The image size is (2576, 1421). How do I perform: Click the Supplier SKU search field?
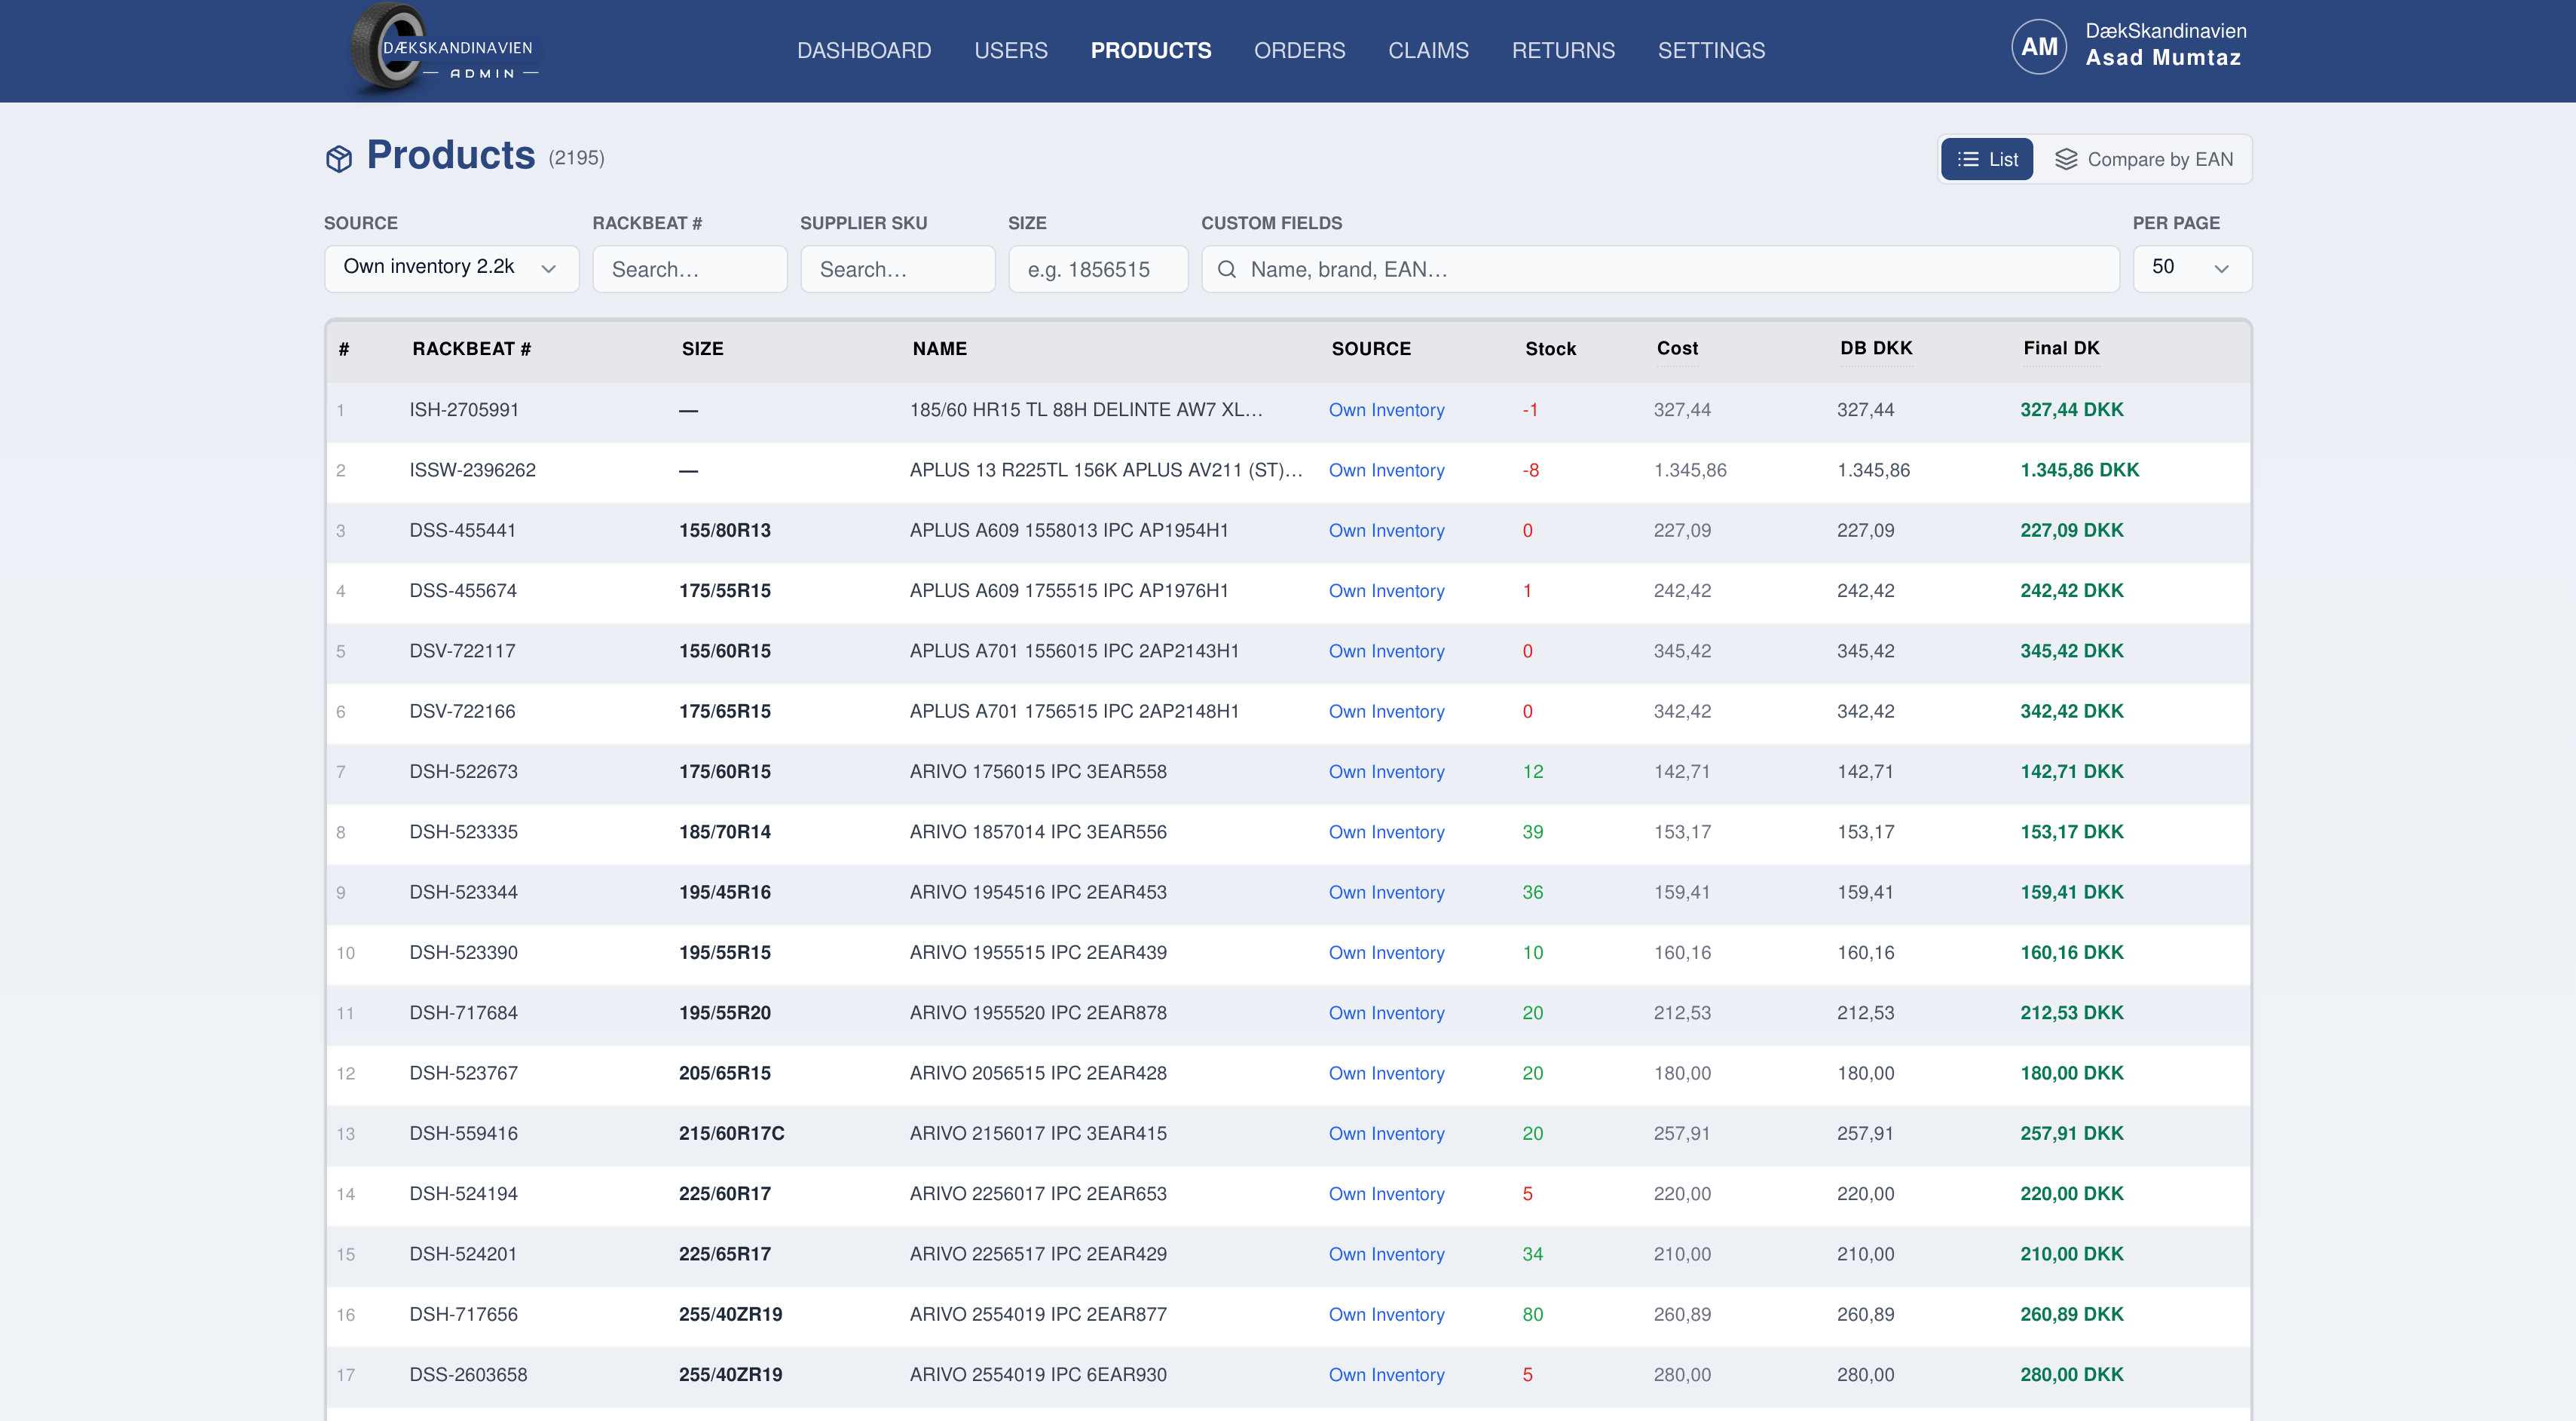point(898,269)
